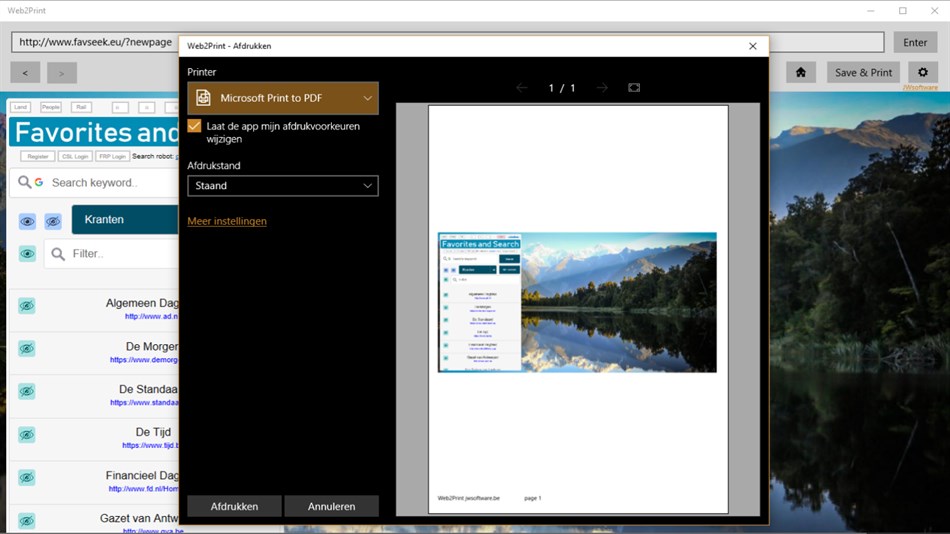Go forward with the browser forward arrow
Image resolution: width=950 pixels, height=534 pixels.
[61, 73]
